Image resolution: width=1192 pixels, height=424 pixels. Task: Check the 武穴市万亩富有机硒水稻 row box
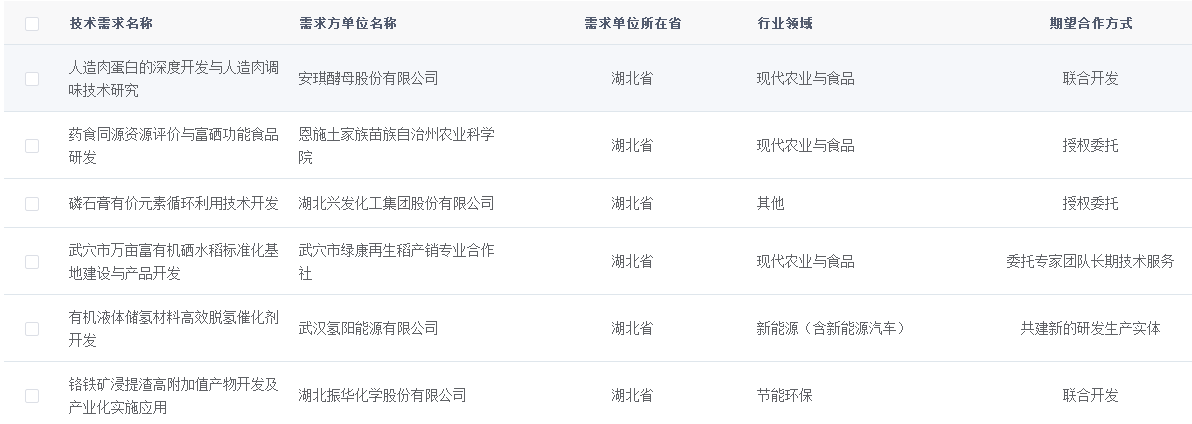32,261
